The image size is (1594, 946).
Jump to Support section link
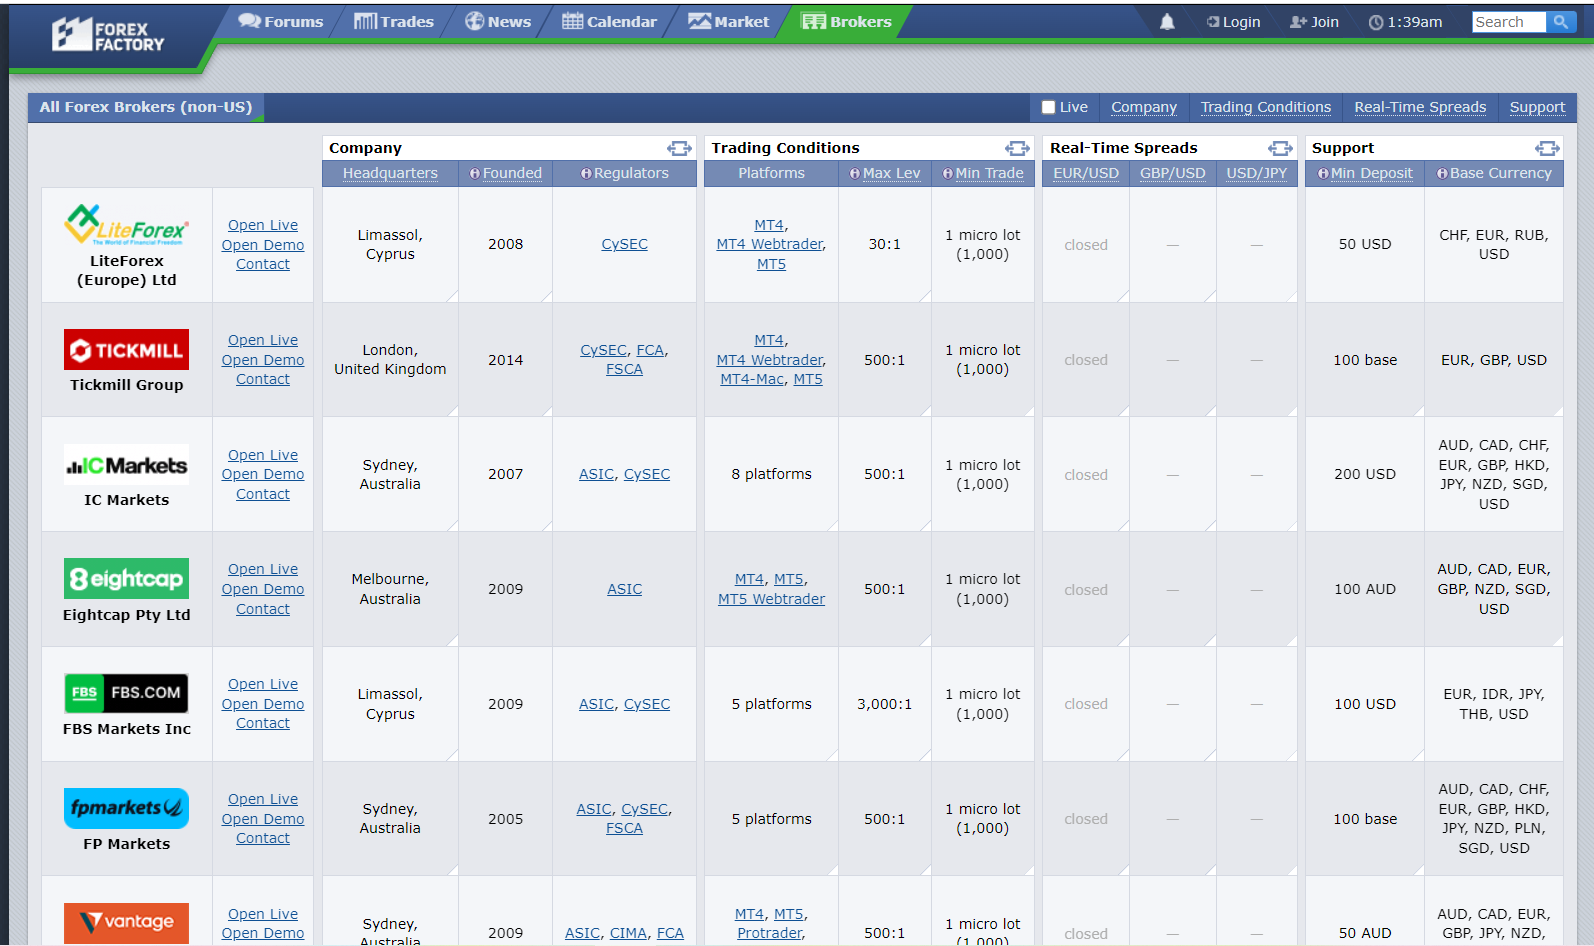coord(1537,107)
